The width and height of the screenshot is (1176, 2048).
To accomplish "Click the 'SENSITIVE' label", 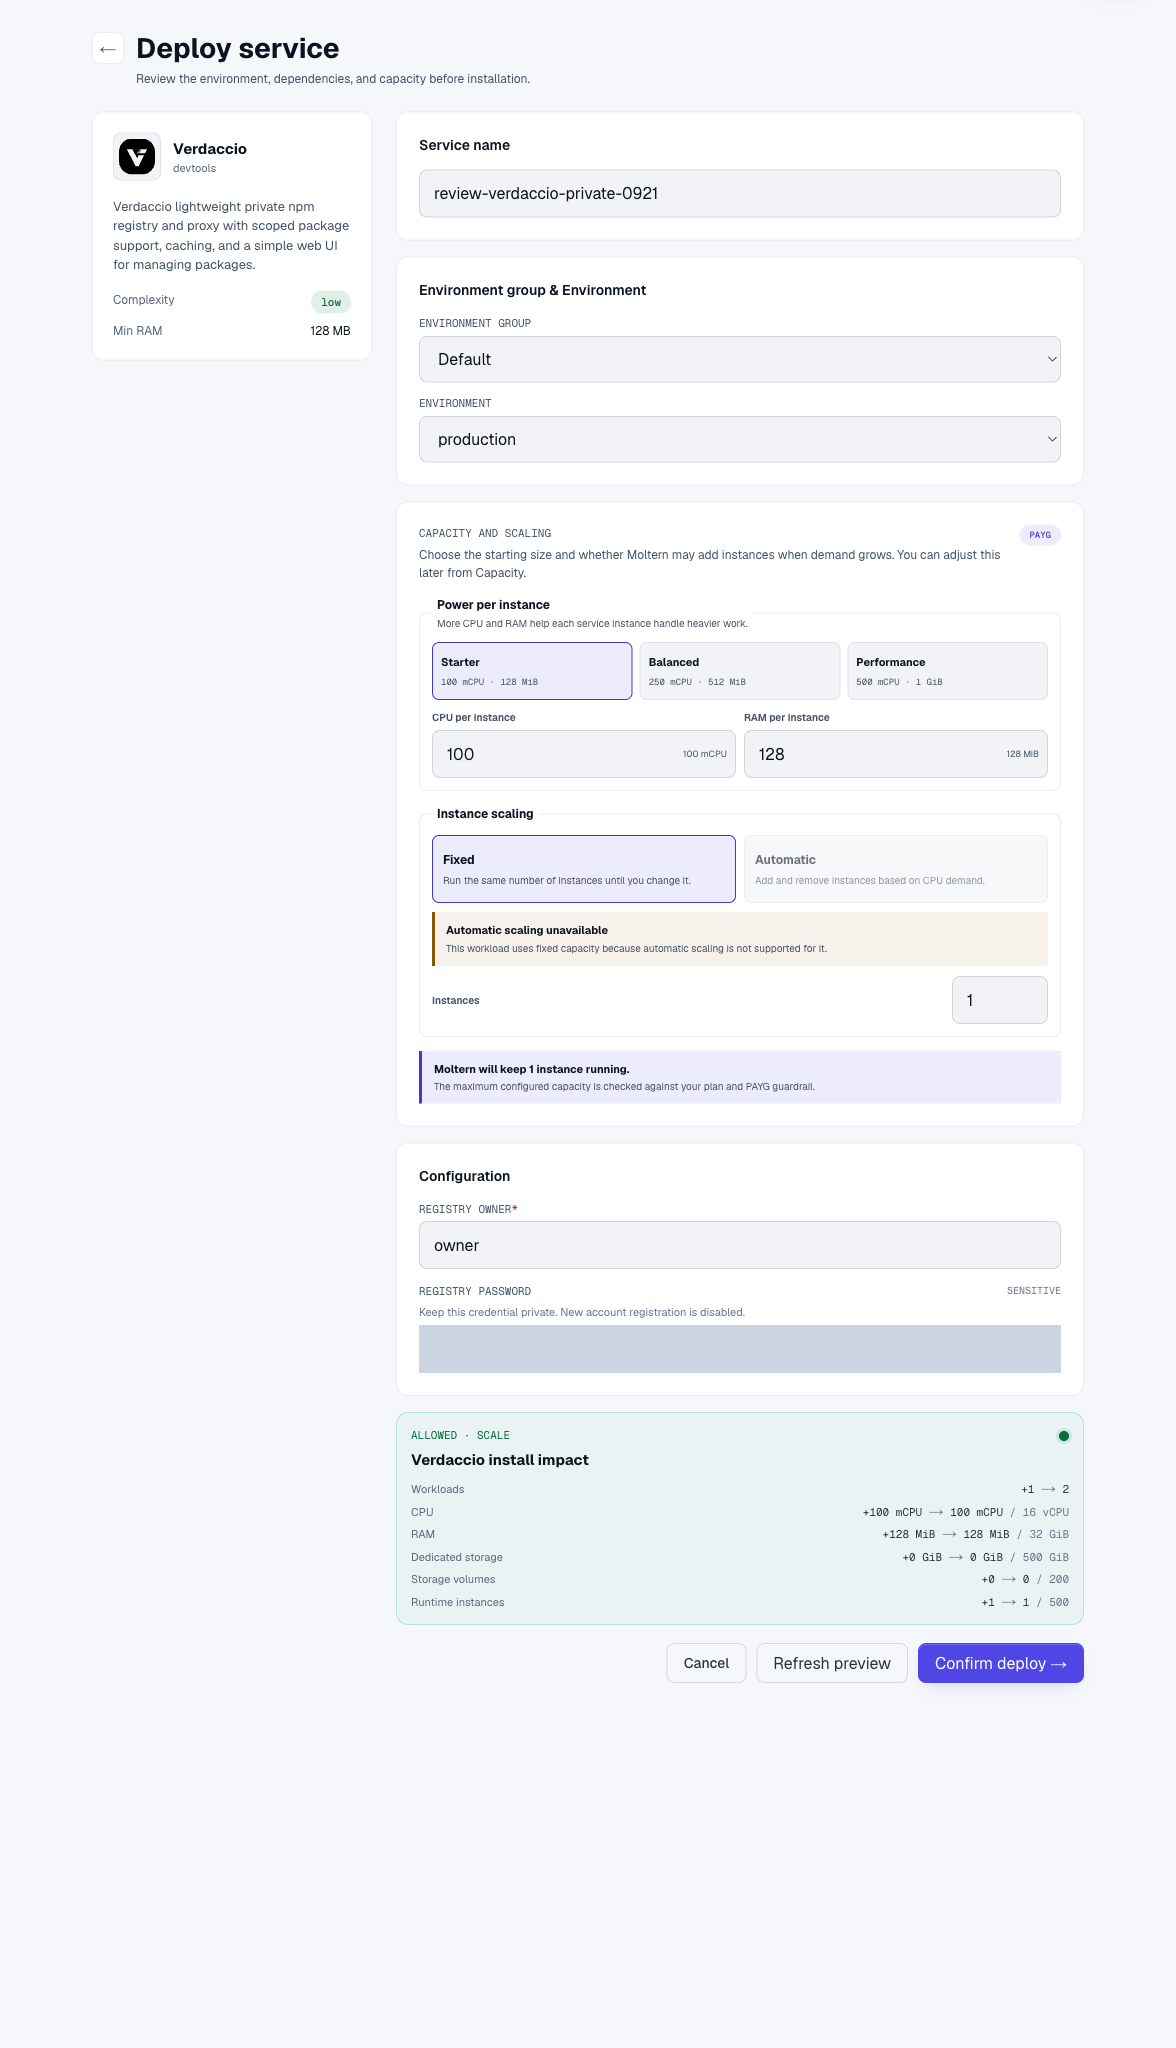I will coord(1034,1291).
